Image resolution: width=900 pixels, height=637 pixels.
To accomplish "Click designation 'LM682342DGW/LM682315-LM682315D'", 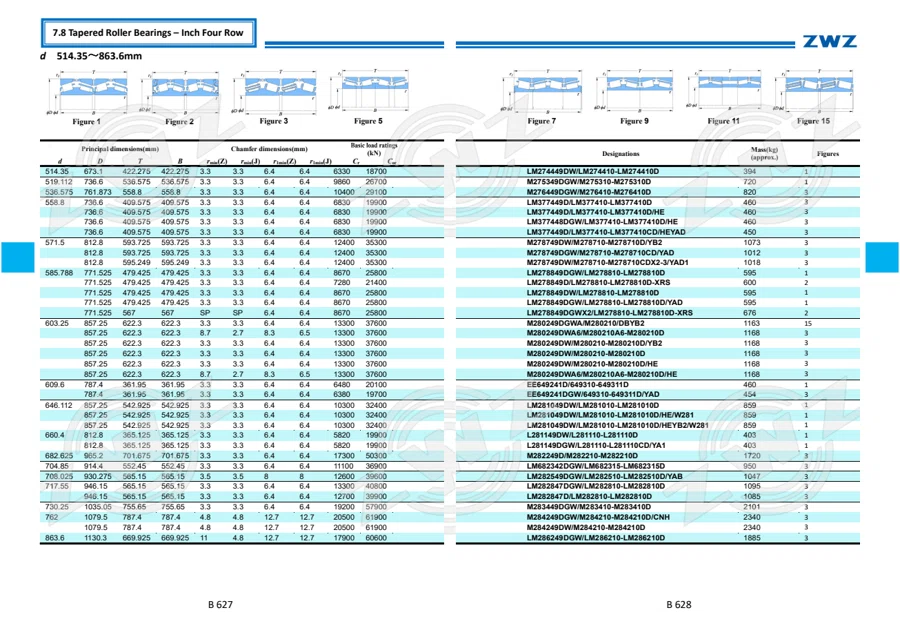I will [x=596, y=466].
